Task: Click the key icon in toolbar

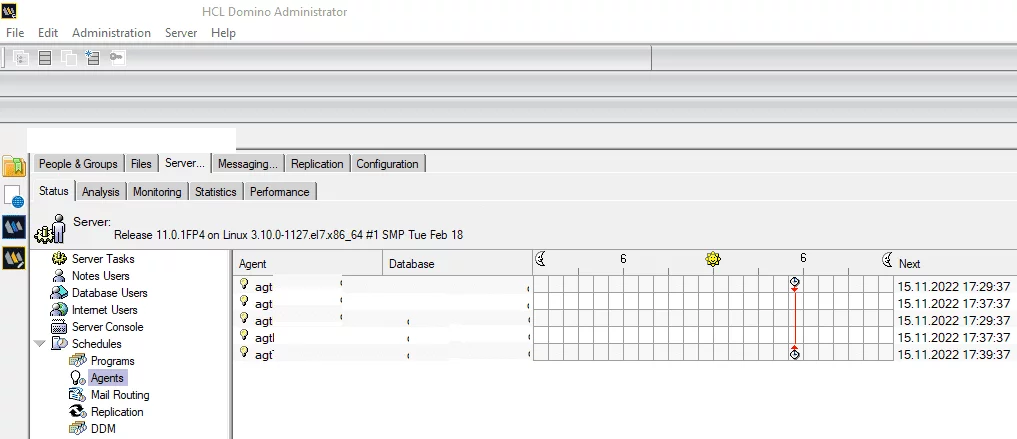Action: [117, 58]
